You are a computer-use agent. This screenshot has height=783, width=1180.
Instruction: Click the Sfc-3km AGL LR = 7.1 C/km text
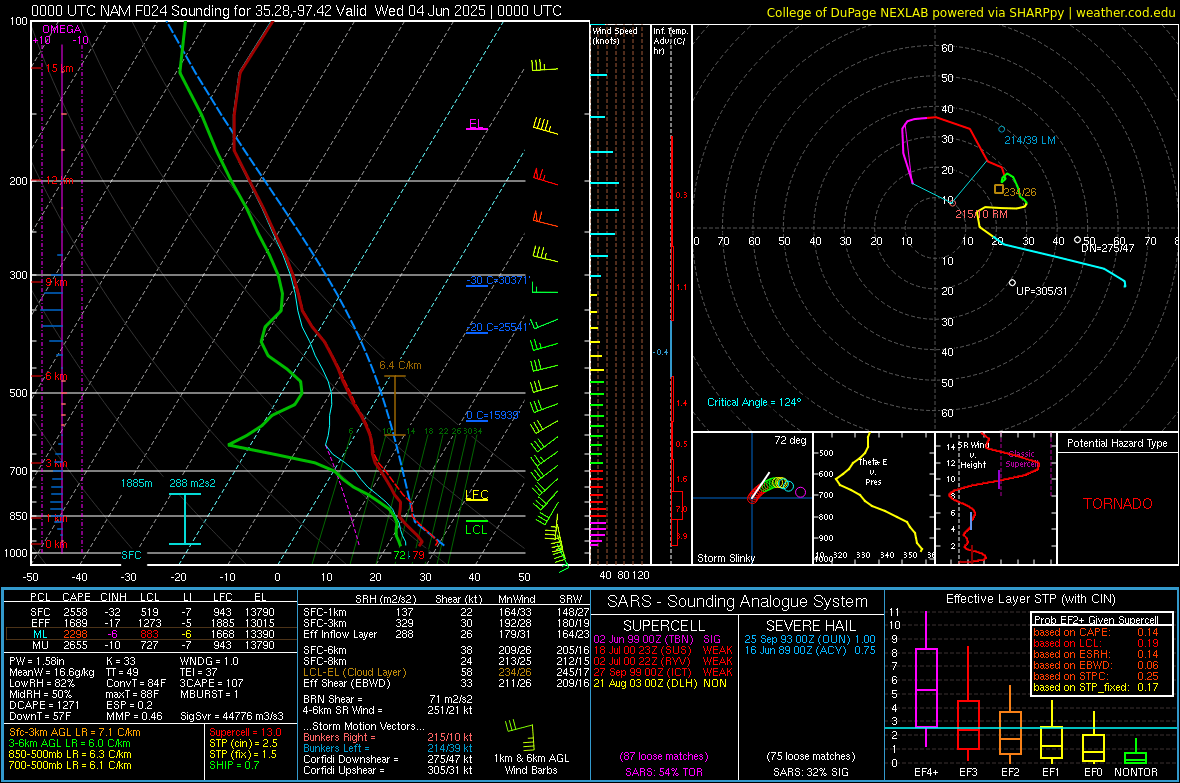coord(75,732)
